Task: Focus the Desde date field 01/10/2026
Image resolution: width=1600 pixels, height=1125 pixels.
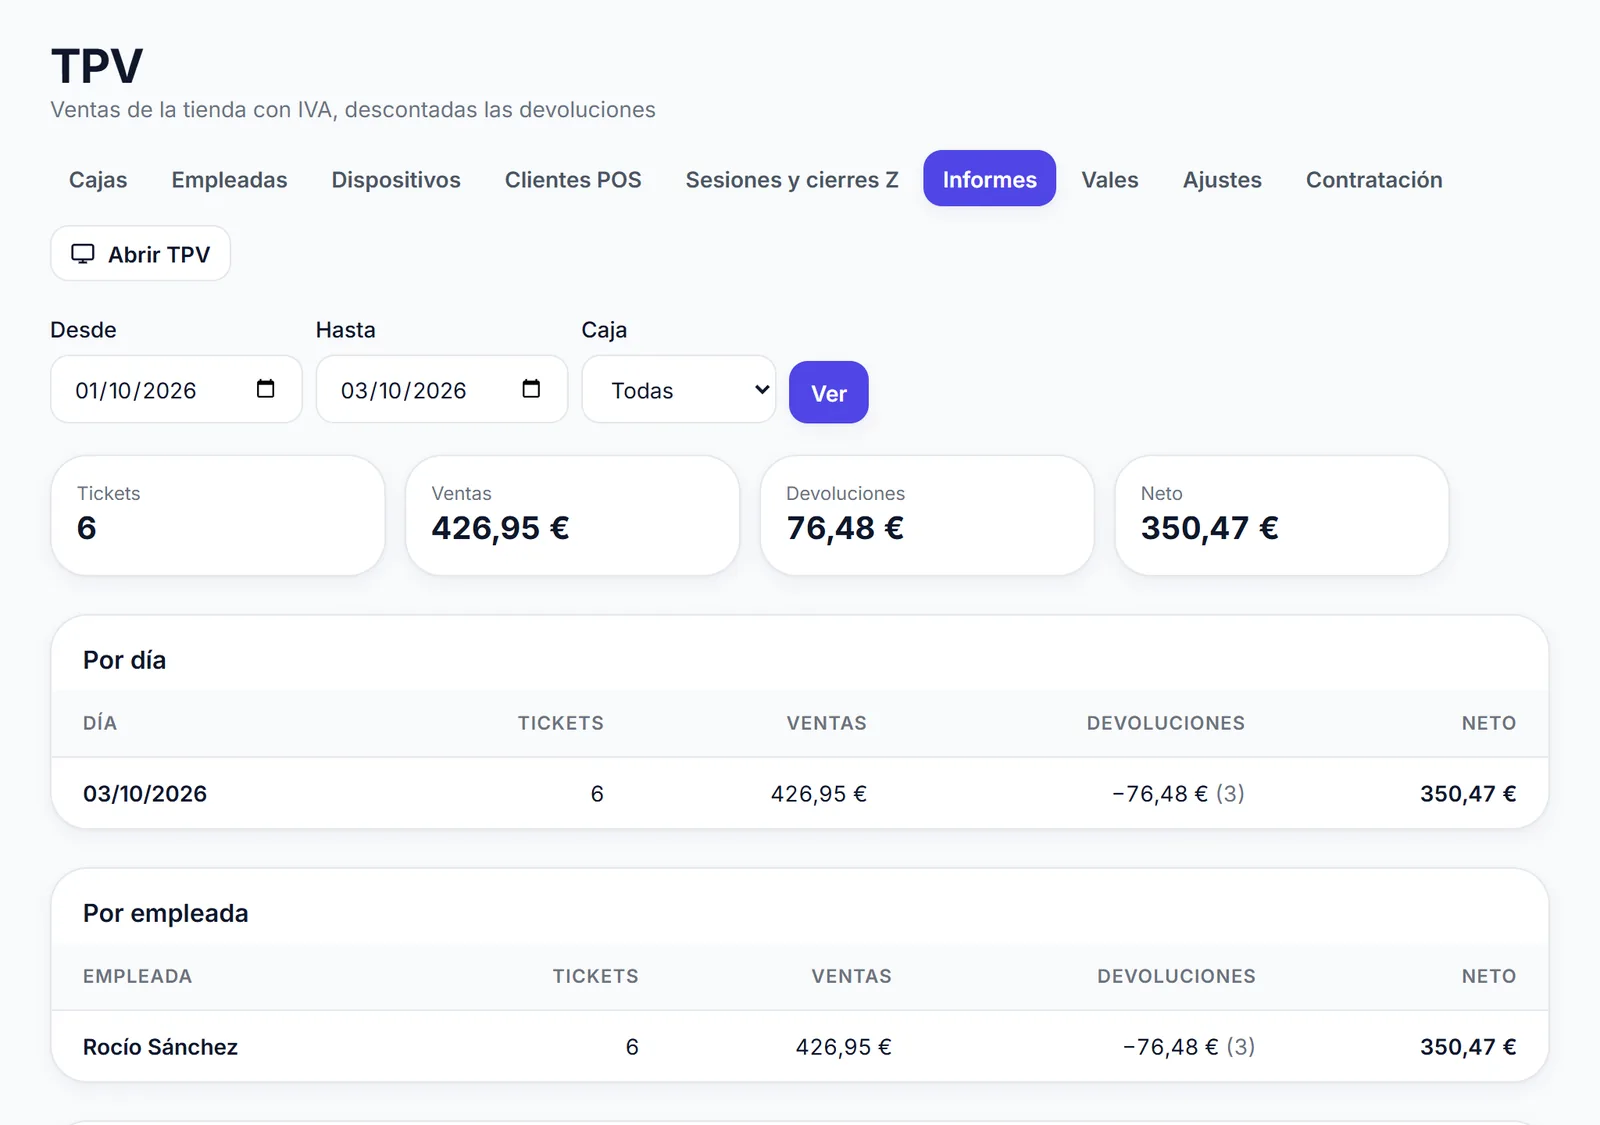Action: click(x=176, y=390)
